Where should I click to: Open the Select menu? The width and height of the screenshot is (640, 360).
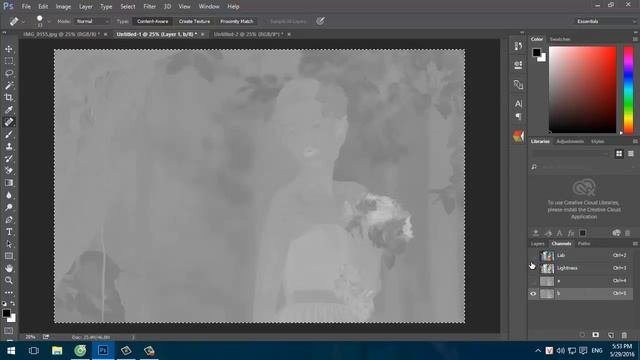127,7
